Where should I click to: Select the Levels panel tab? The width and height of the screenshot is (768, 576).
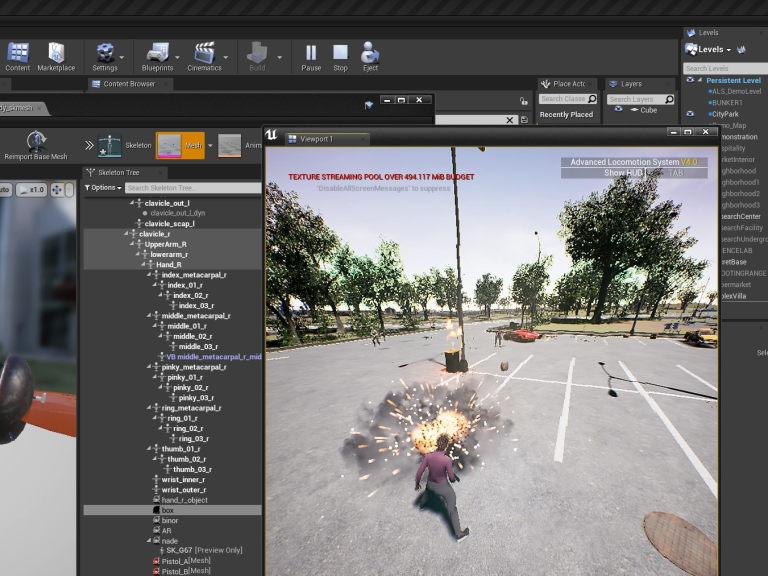pos(708,32)
